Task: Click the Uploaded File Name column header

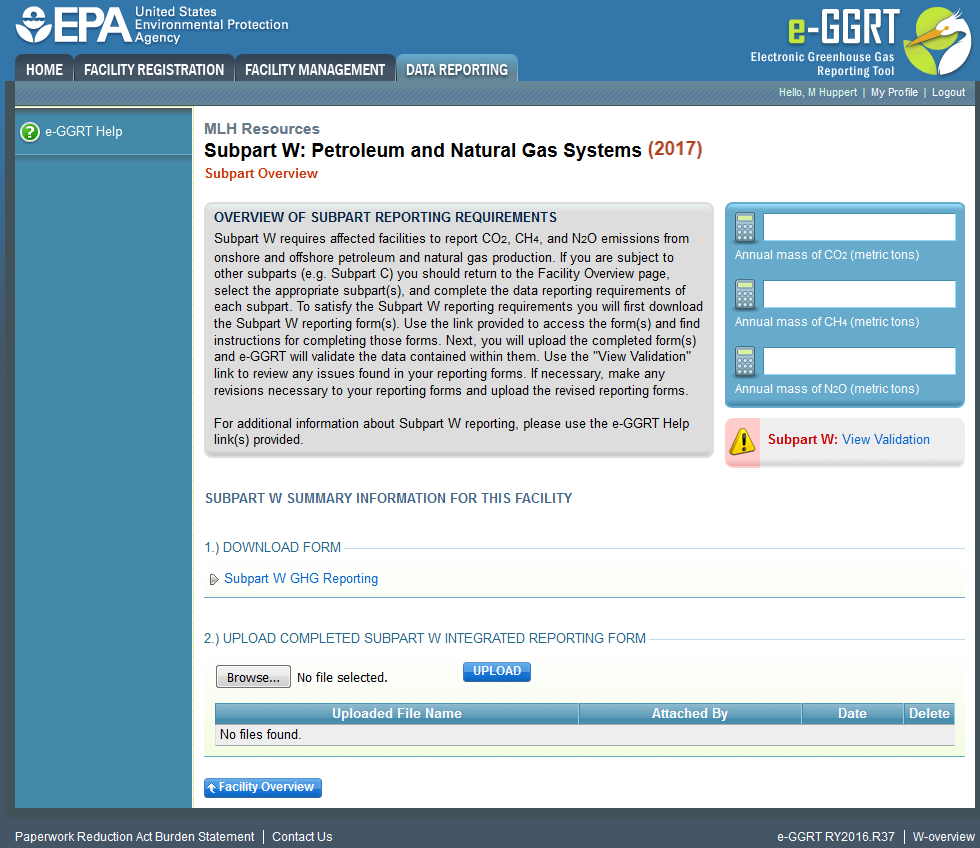Action: tap(397, 714)
